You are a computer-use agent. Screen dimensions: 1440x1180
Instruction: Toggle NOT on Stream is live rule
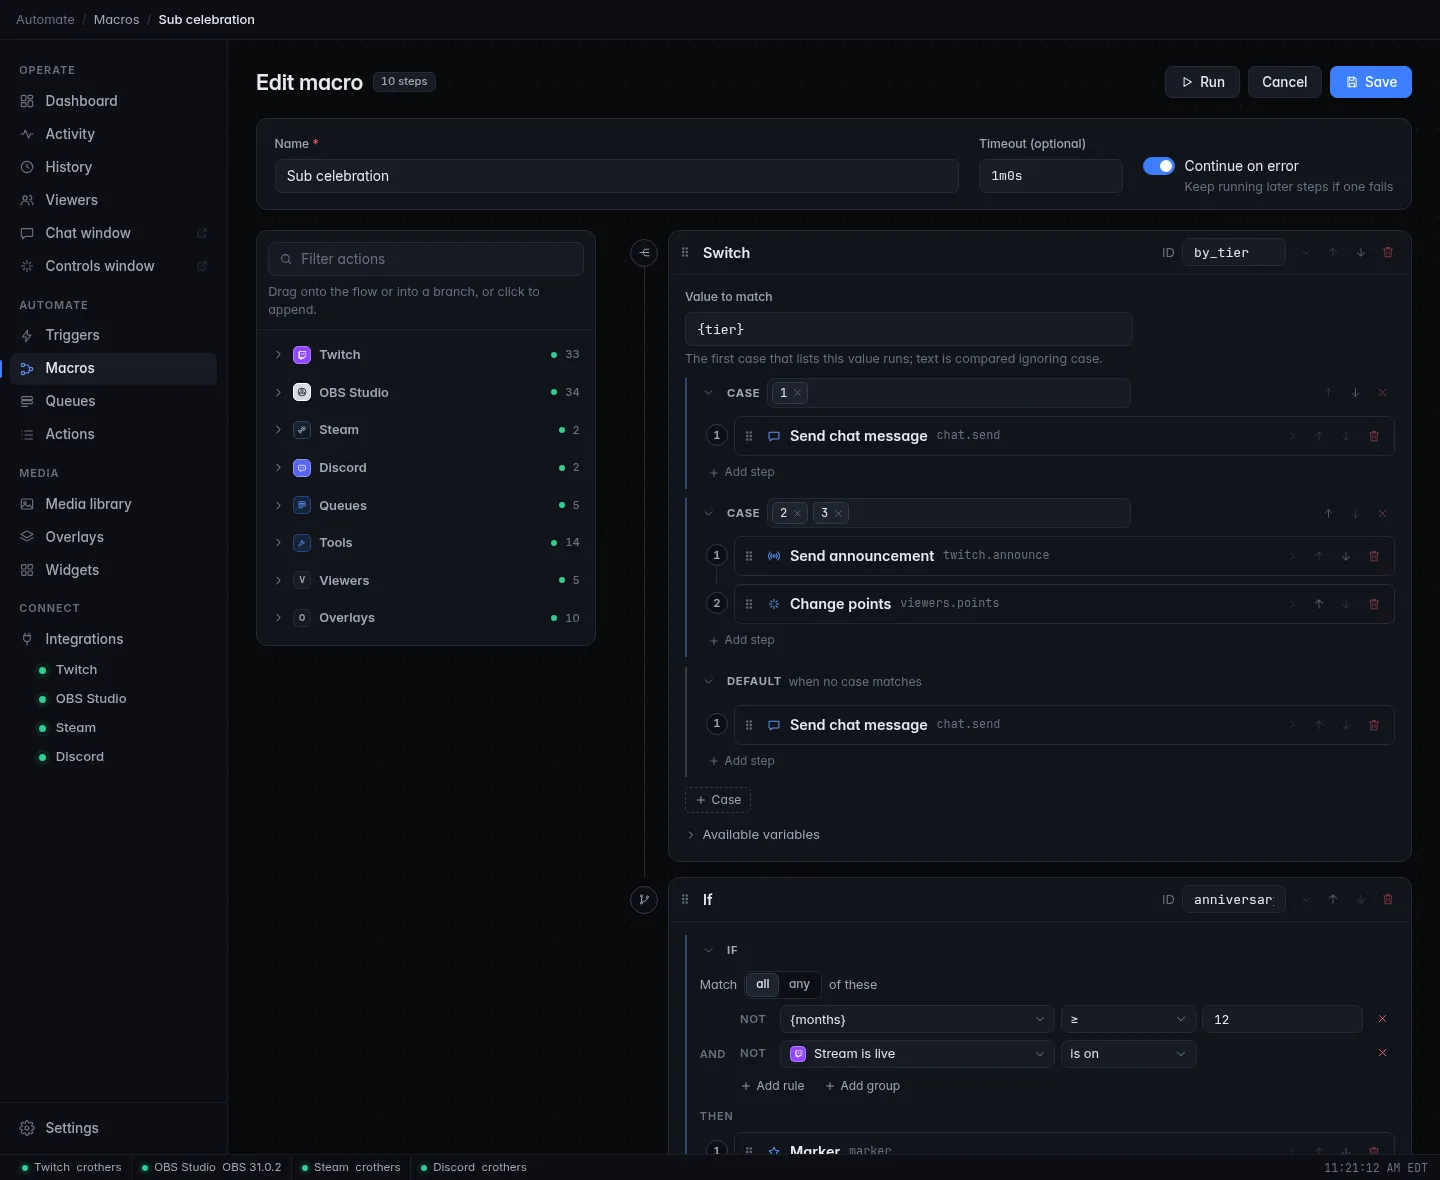coord(753,1054)
